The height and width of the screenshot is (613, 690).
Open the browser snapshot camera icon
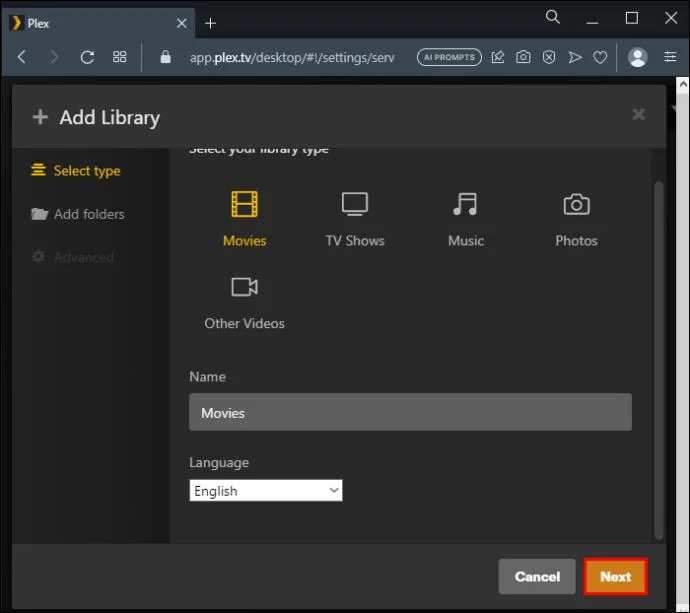coord(523,57)
